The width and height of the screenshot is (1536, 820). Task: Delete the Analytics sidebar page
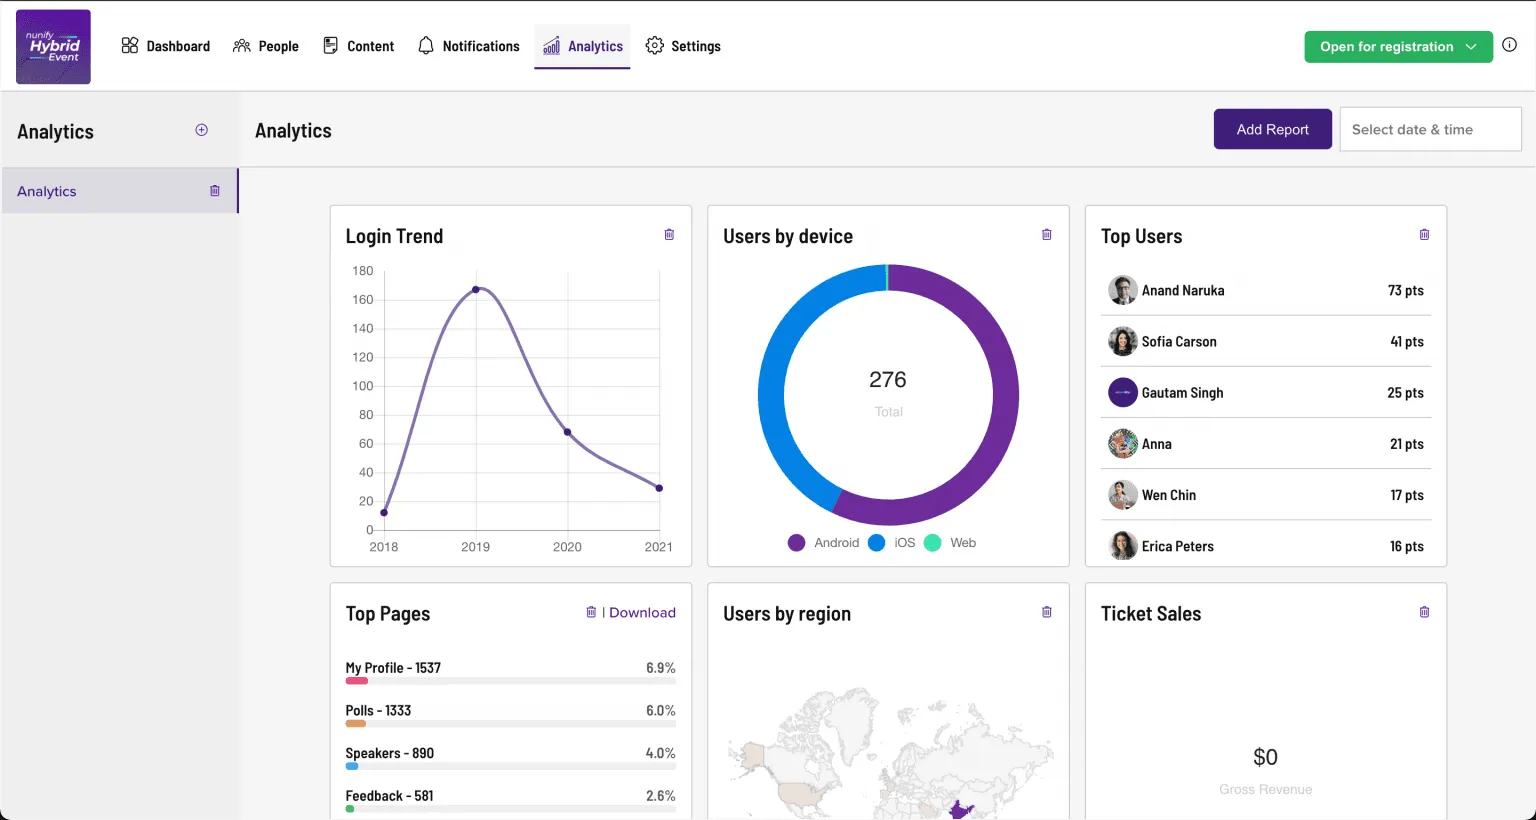pos(215,191)
